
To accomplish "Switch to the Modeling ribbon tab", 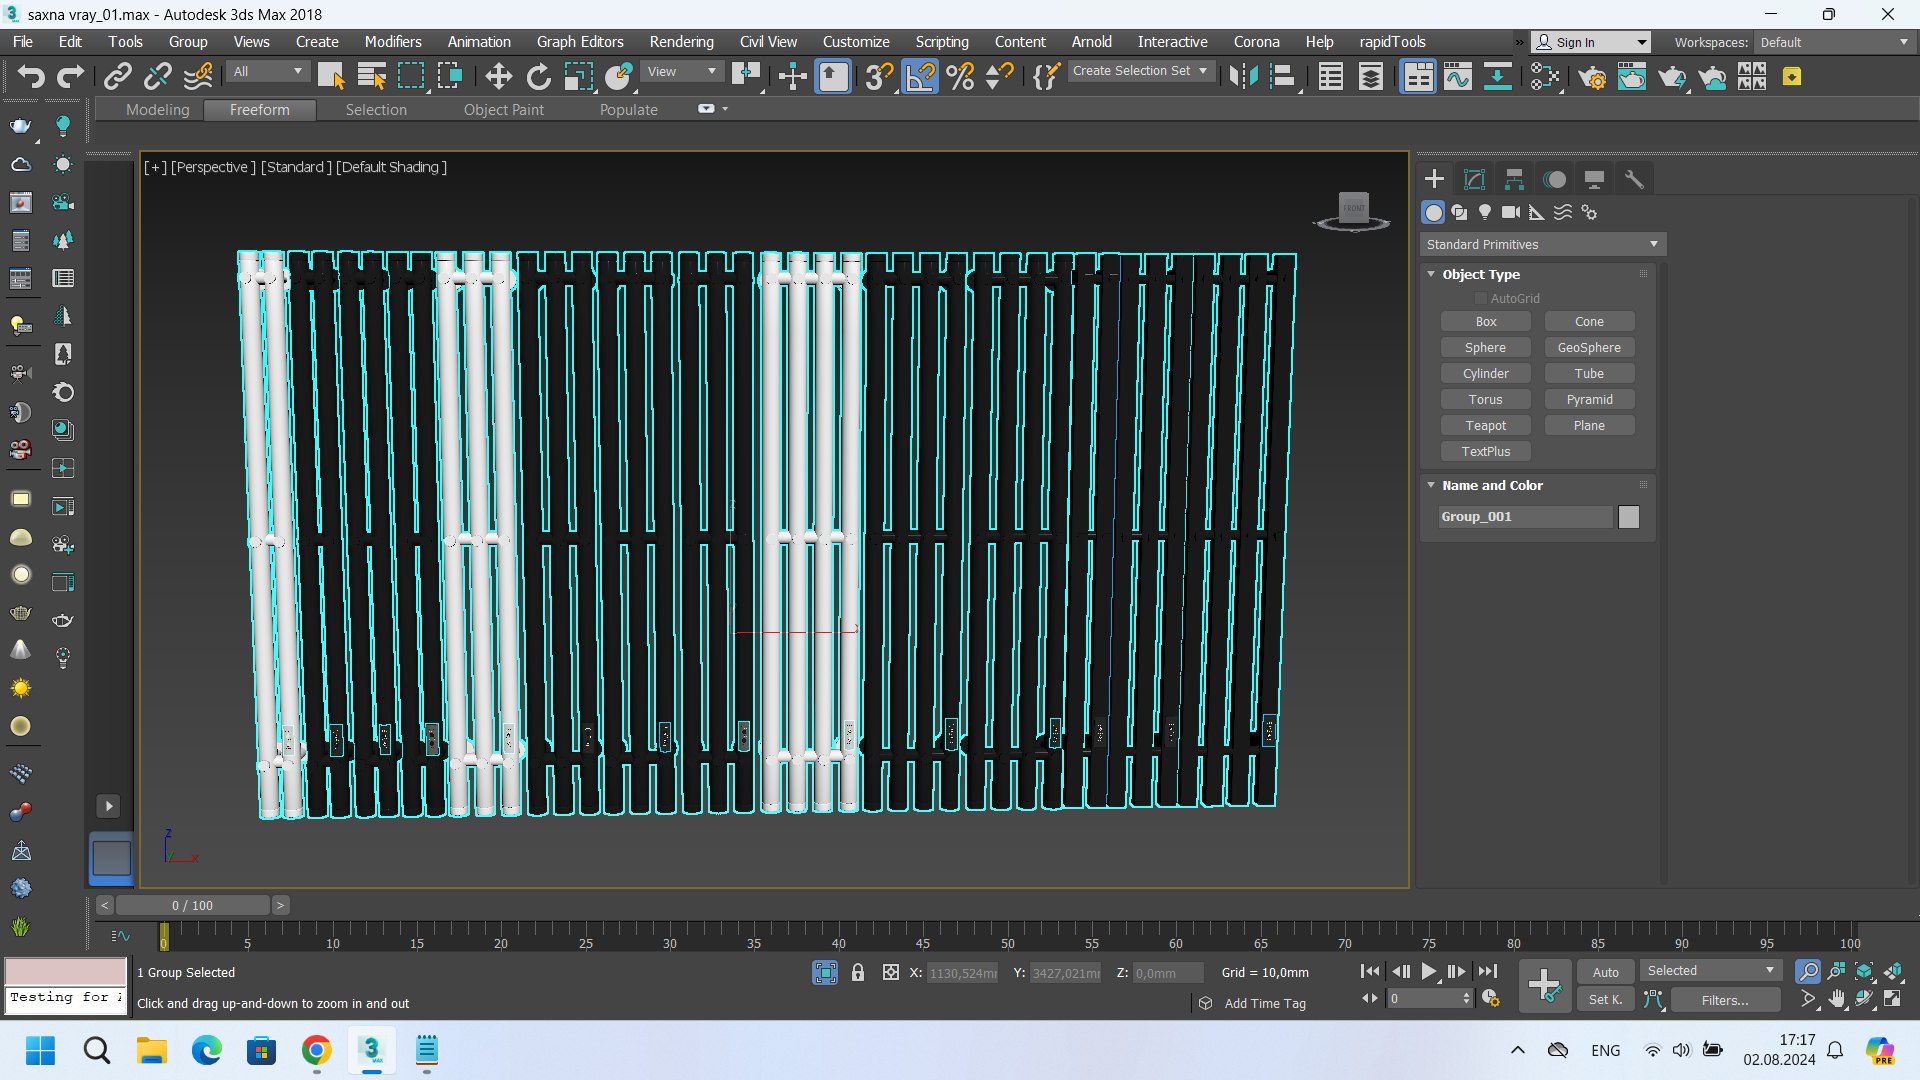I will click(157, 110).
